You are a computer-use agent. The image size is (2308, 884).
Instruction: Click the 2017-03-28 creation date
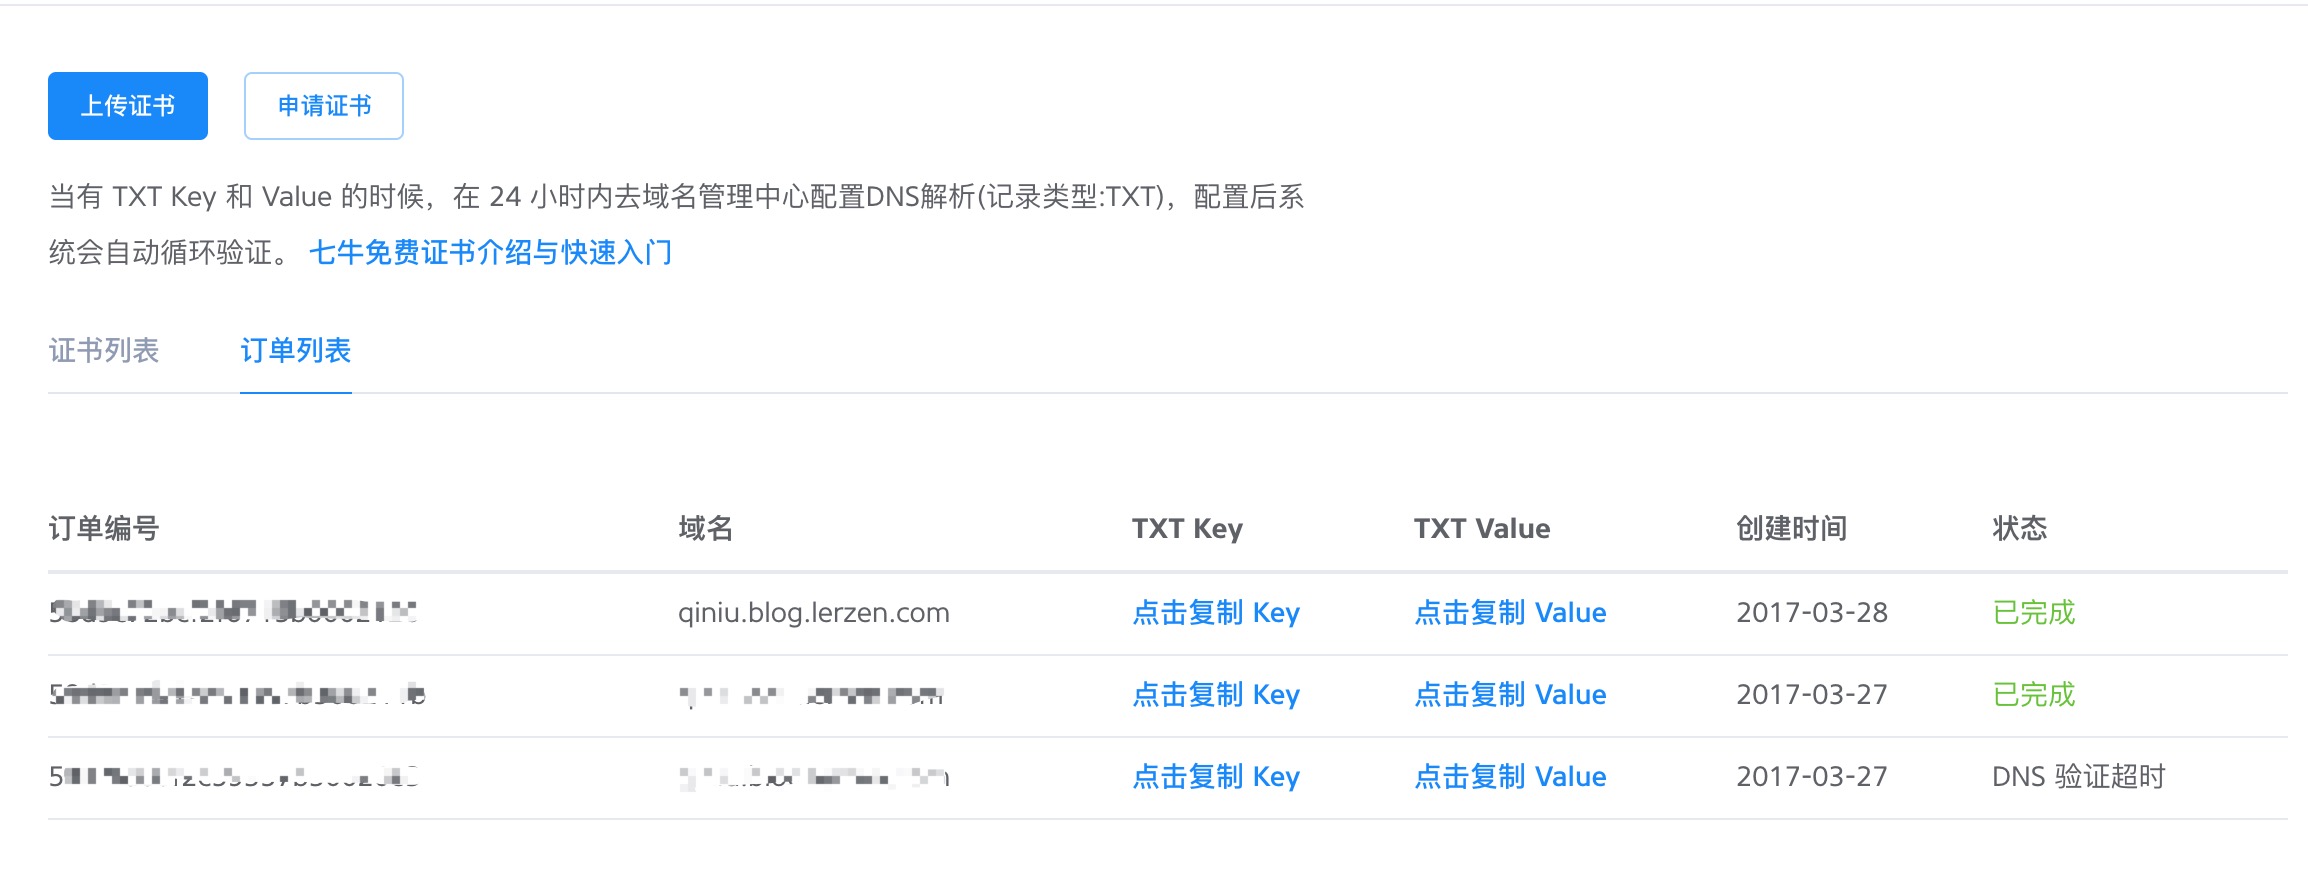[1812, 612]
